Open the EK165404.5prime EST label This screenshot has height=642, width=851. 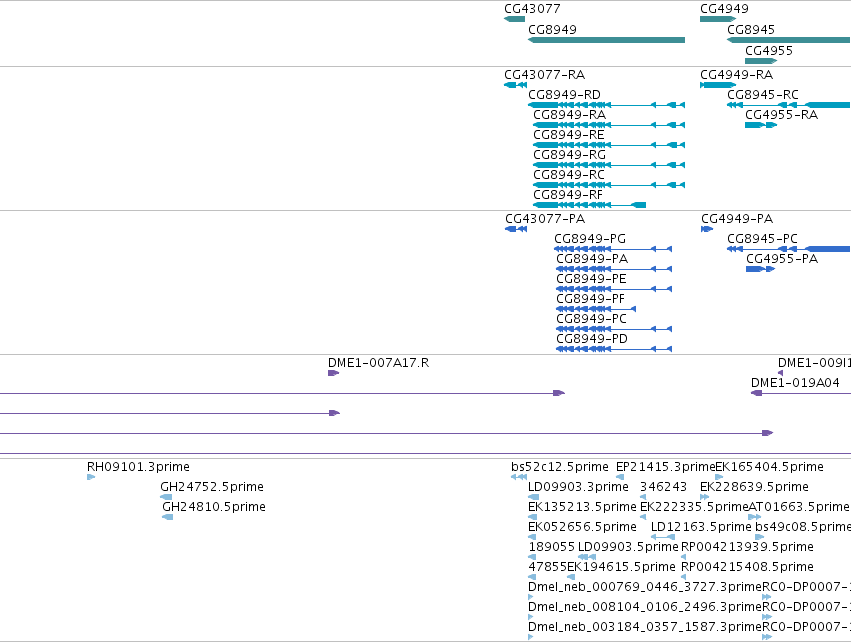770,467
